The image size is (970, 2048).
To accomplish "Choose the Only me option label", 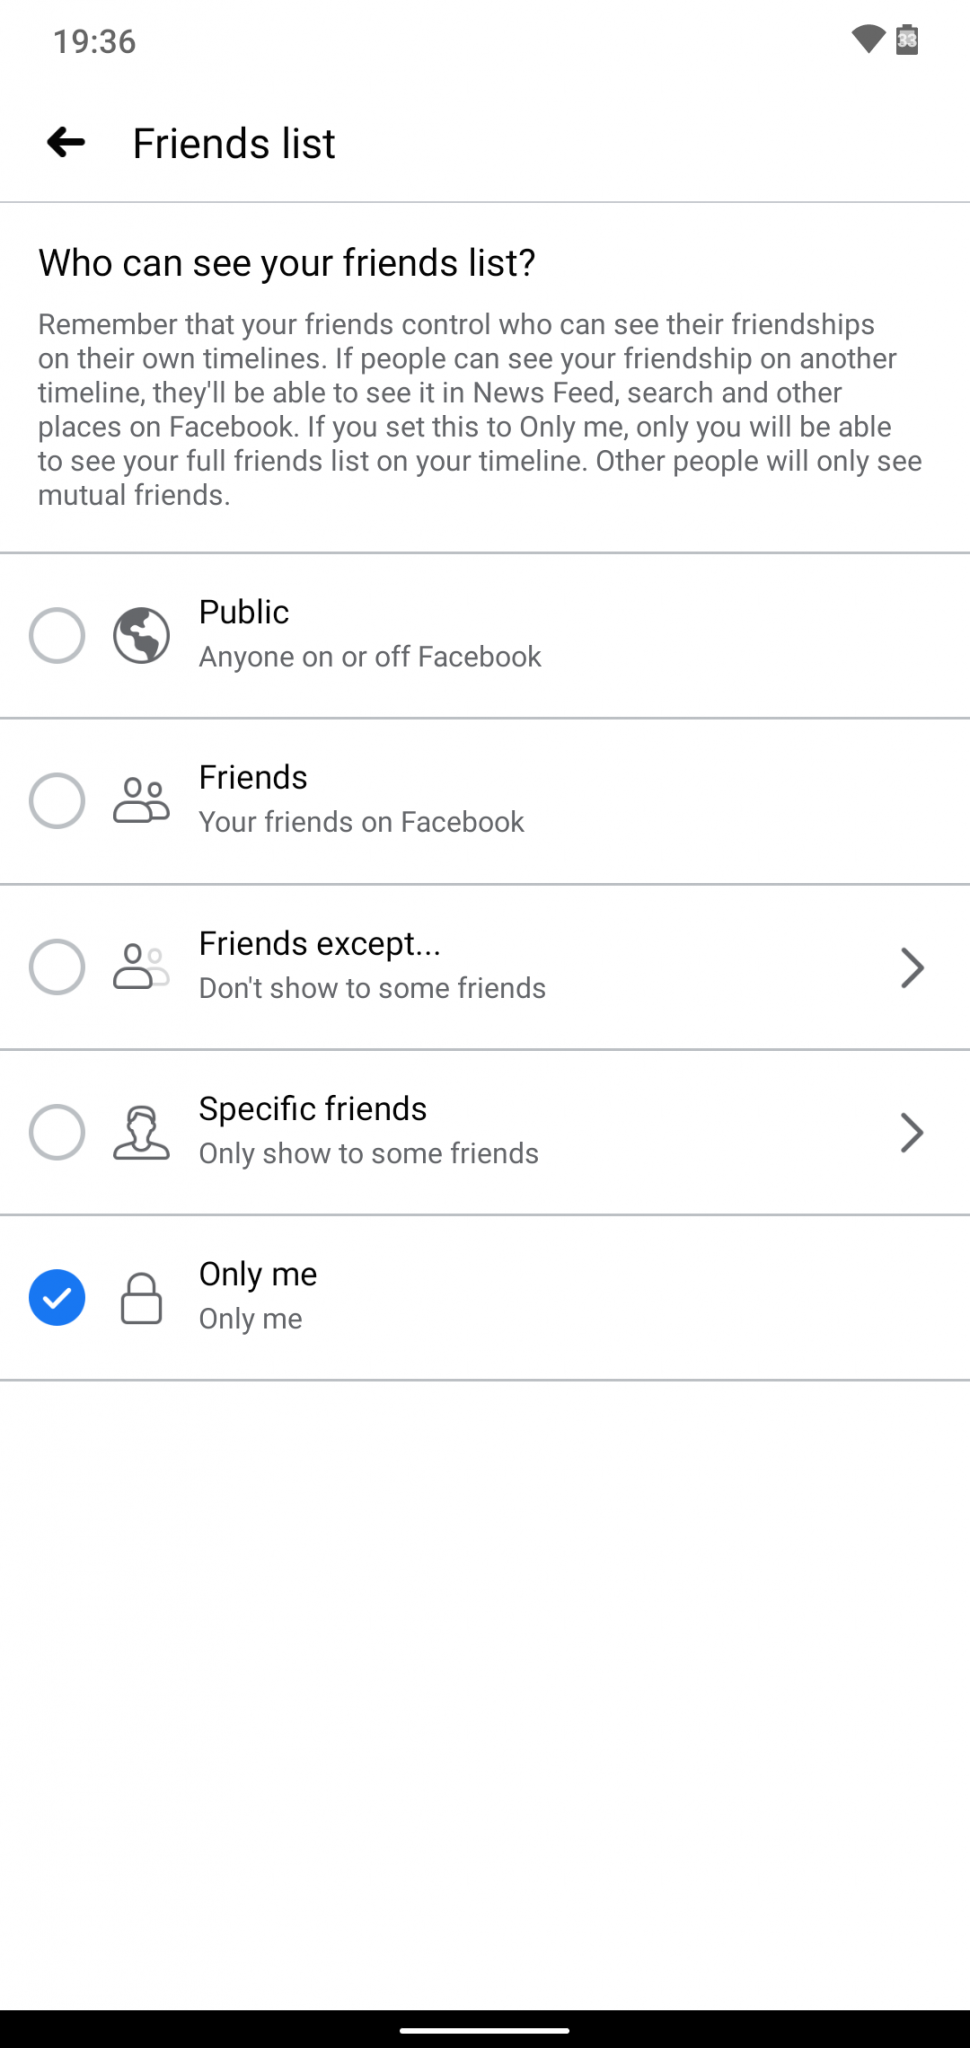I will (258, 1274).
